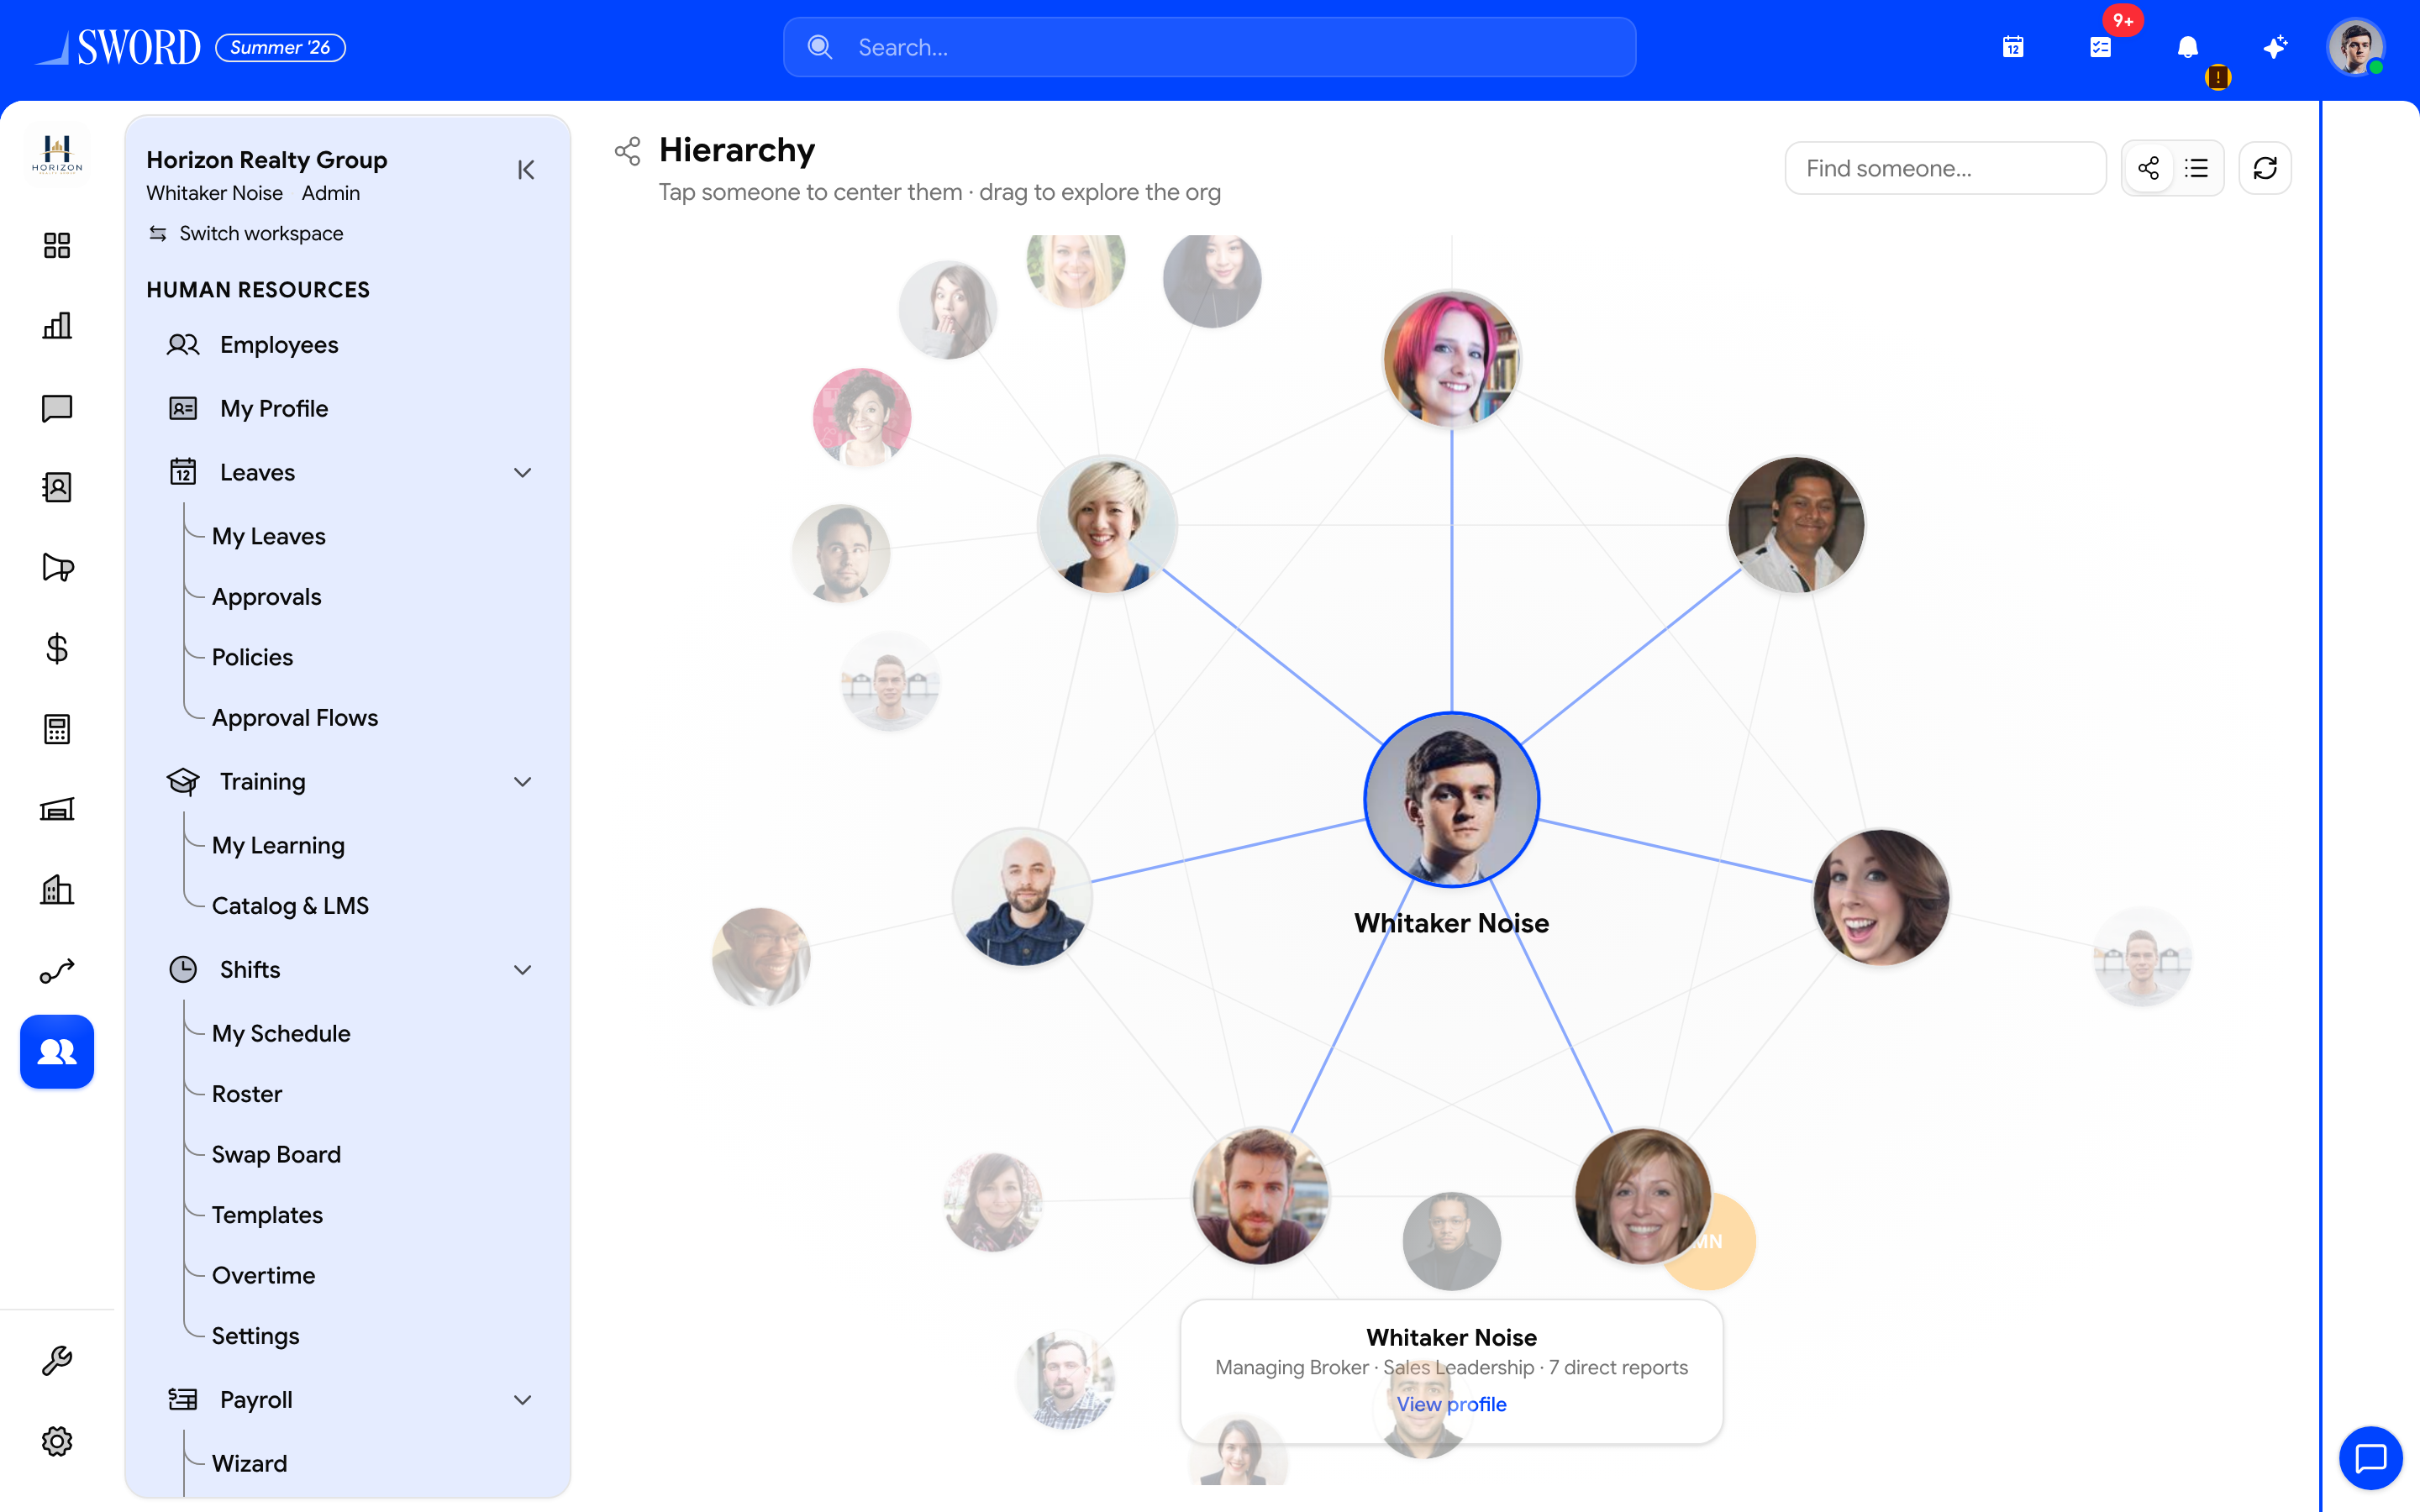
Task: Select the blonde short-haired woman node
Action: pyautogui.click(x=1107, y=524)
